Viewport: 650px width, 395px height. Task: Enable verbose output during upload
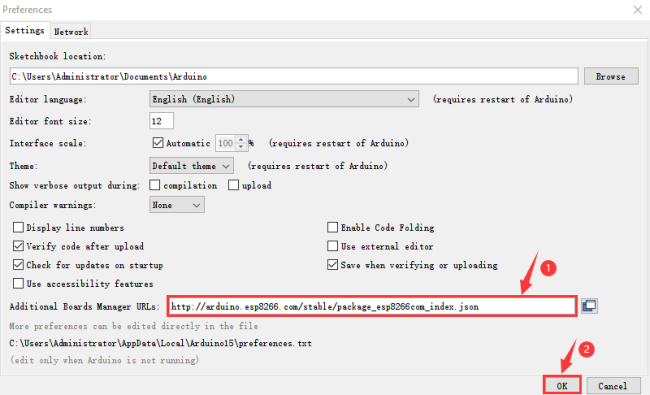233,185
